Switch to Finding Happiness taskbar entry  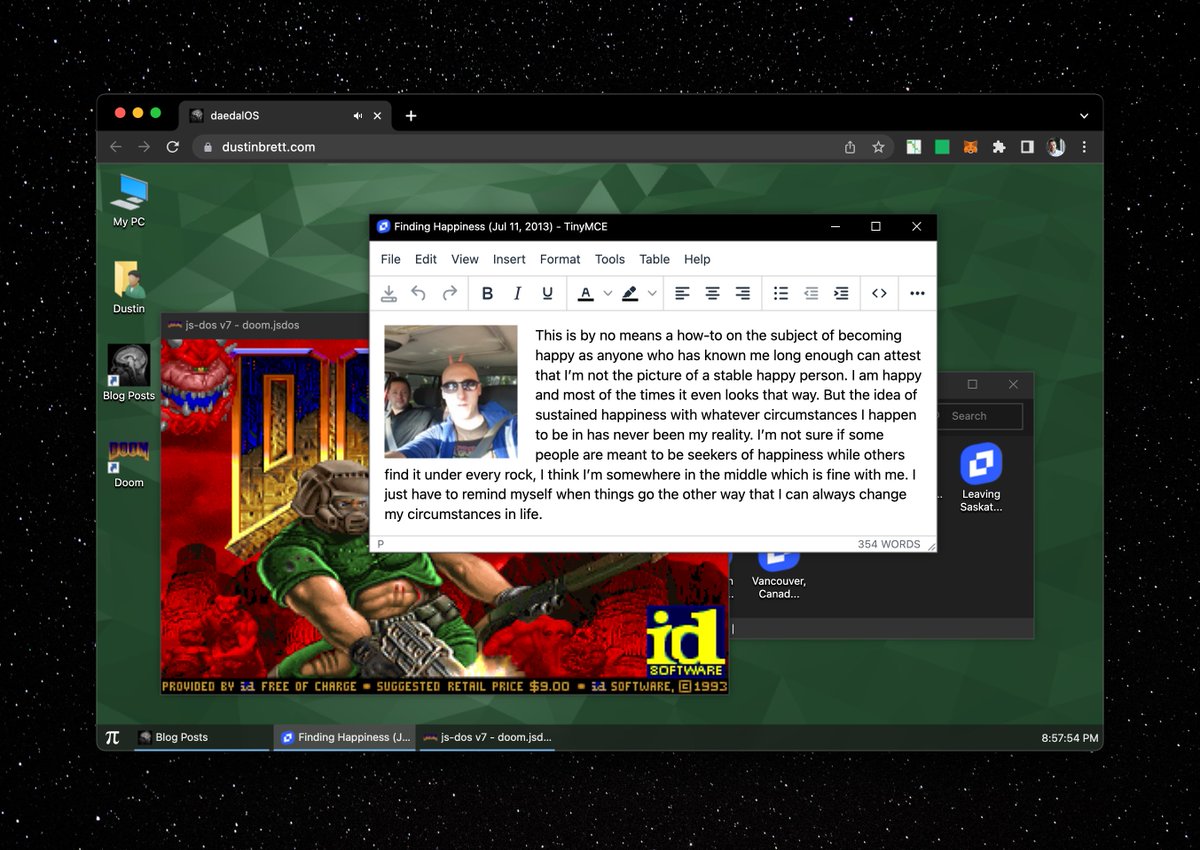345,738
